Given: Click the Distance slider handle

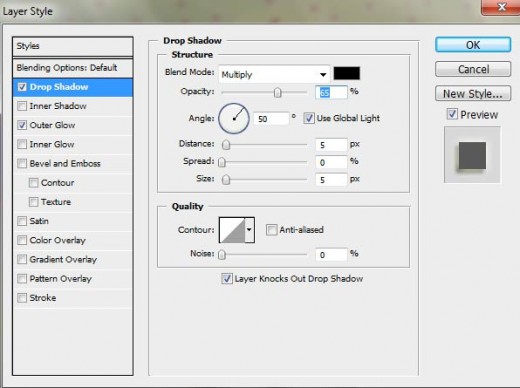Looking at the screenshot, I should click(x=226, y=145).
